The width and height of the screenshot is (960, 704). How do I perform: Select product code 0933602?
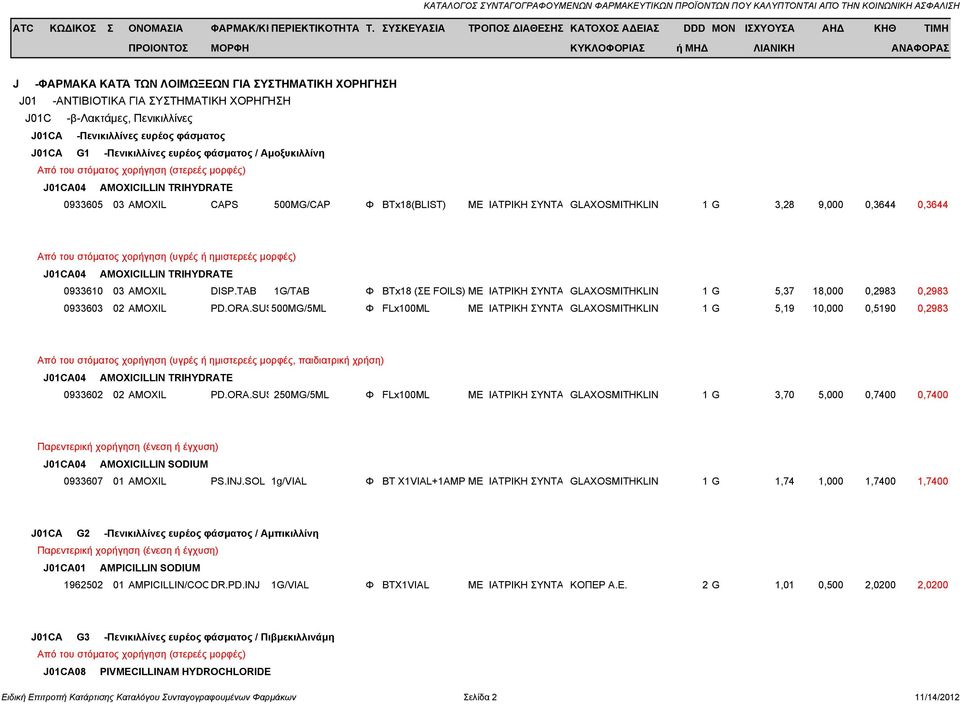[x=83, y=395]
